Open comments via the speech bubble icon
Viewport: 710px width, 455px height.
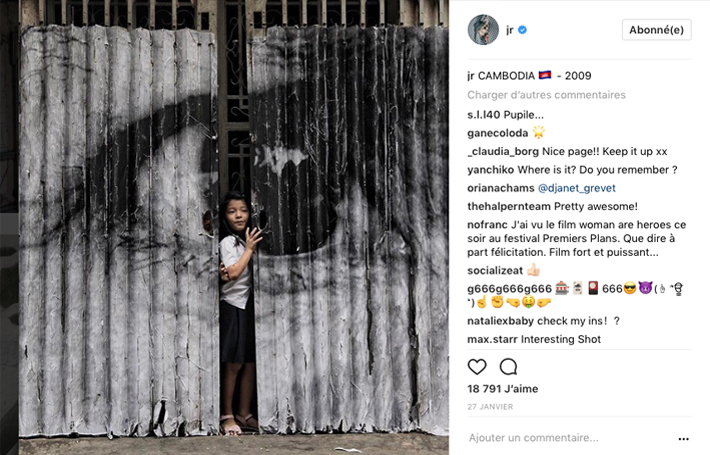508,367
